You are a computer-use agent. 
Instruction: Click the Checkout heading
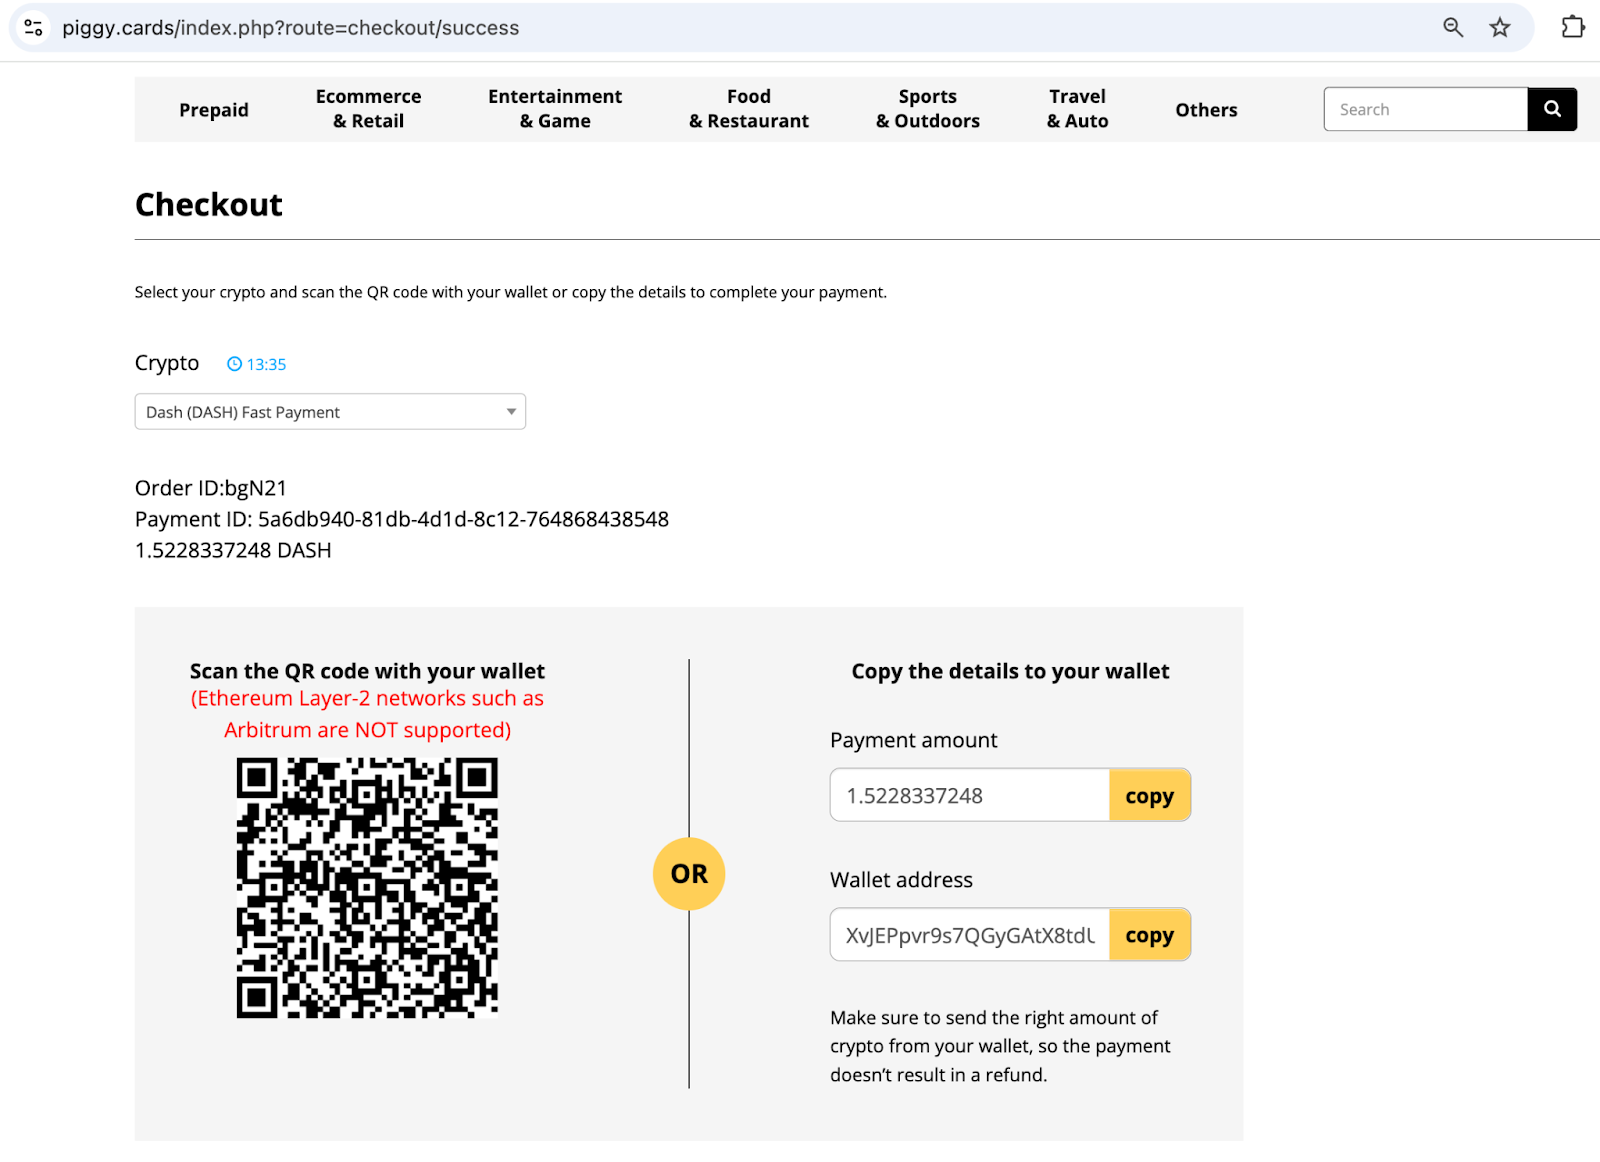[x=209, y=205]
